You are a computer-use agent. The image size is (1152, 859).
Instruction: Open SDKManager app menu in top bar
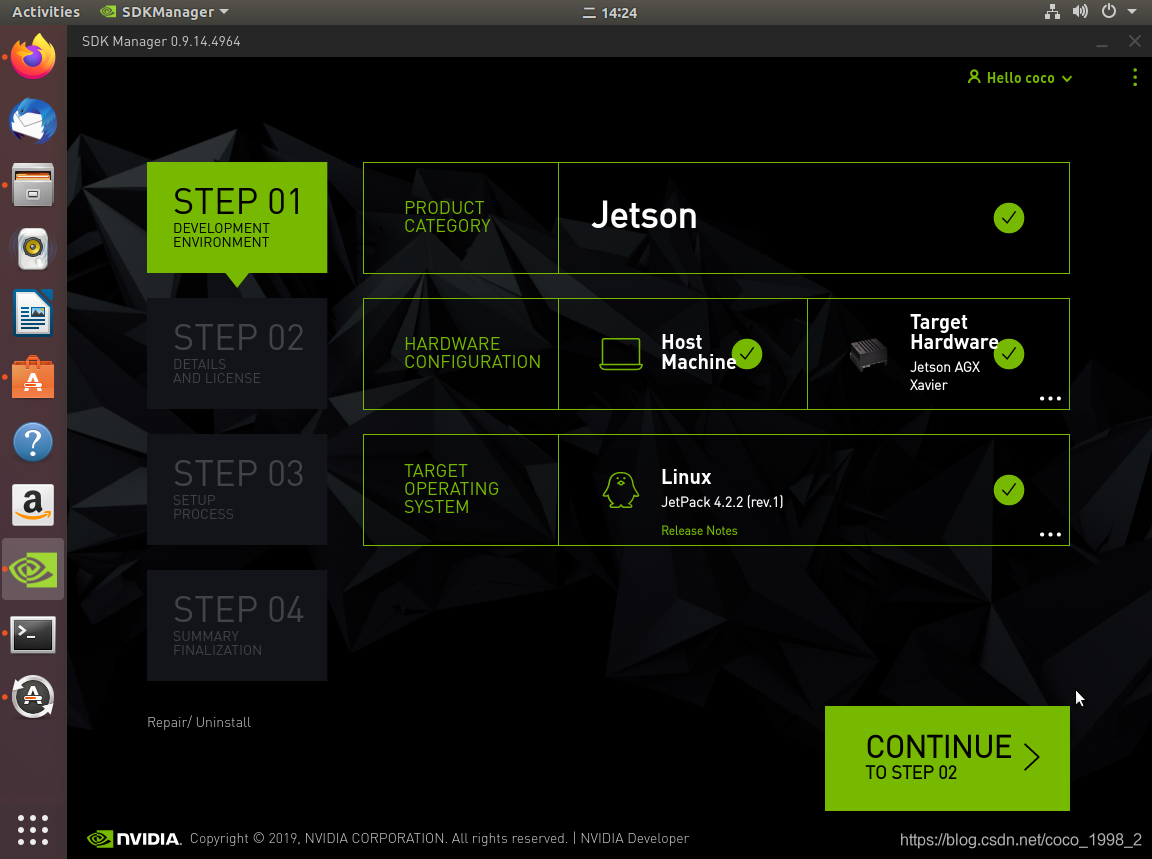(165, 12)
